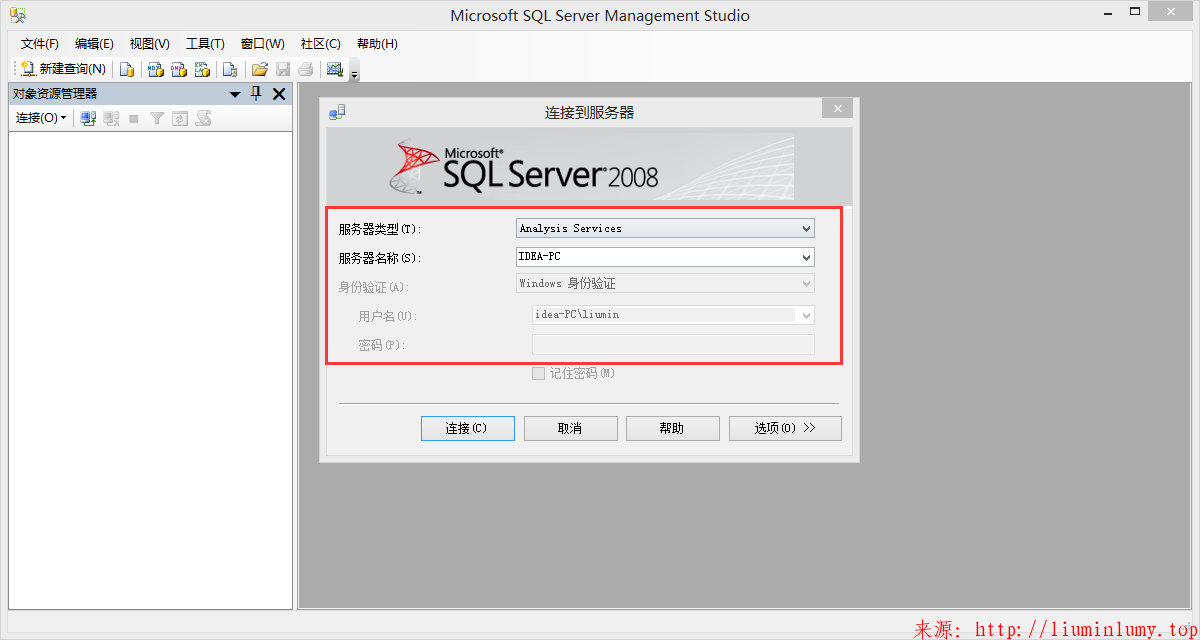Click the script/summary icon in Object Explorer toolbar
Viewport: 1200px width, 640px height.
203,118
